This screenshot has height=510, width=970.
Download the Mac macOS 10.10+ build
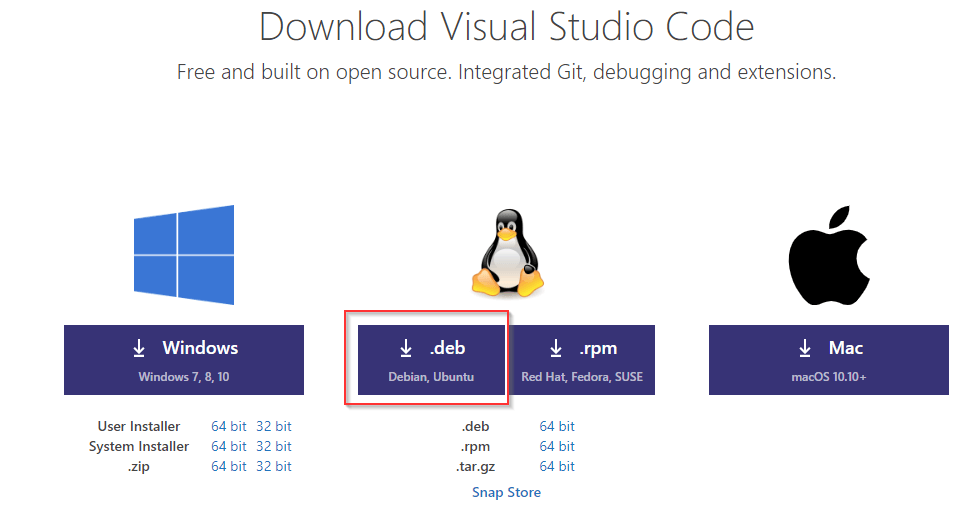tap(828, 360)
